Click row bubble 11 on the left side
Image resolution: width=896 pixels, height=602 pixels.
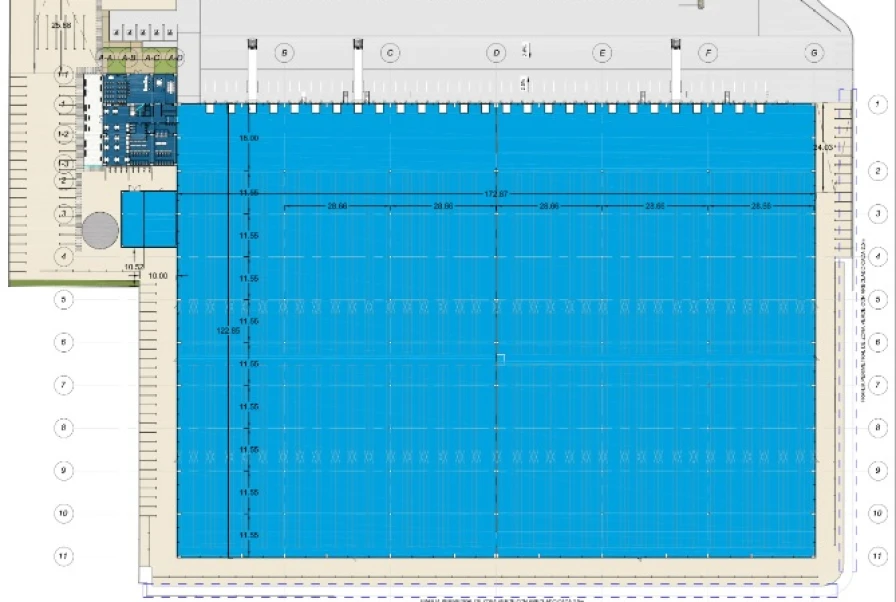tap(62, 555)
